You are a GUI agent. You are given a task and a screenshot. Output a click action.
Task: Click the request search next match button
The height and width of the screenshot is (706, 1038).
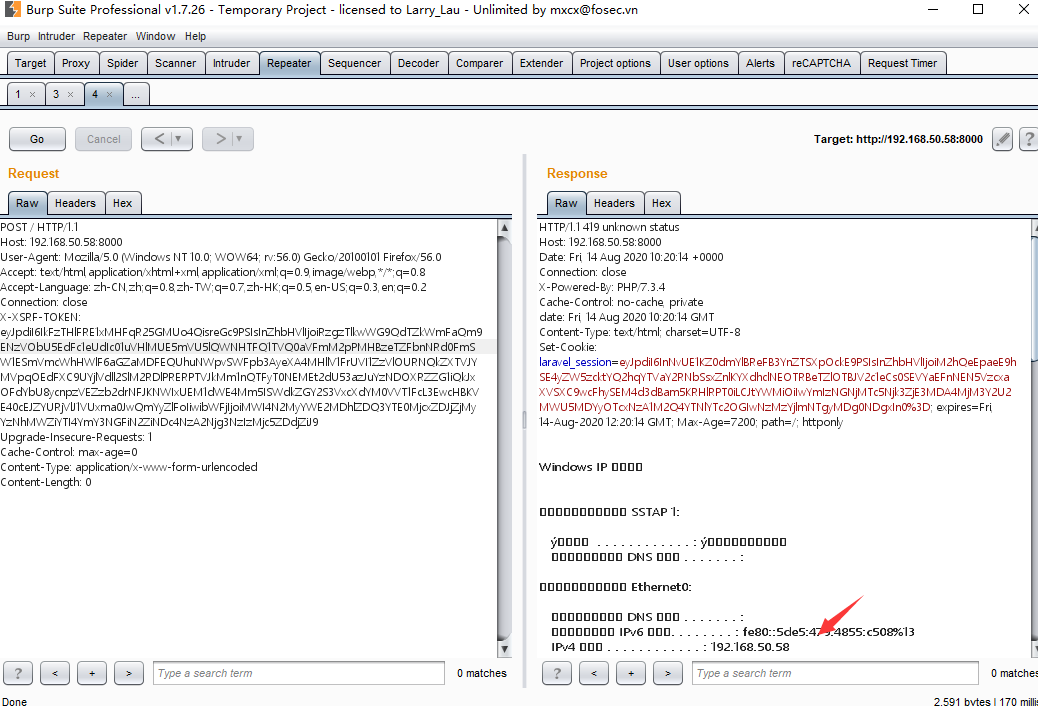pyautogui.click(x=129, y=673)
